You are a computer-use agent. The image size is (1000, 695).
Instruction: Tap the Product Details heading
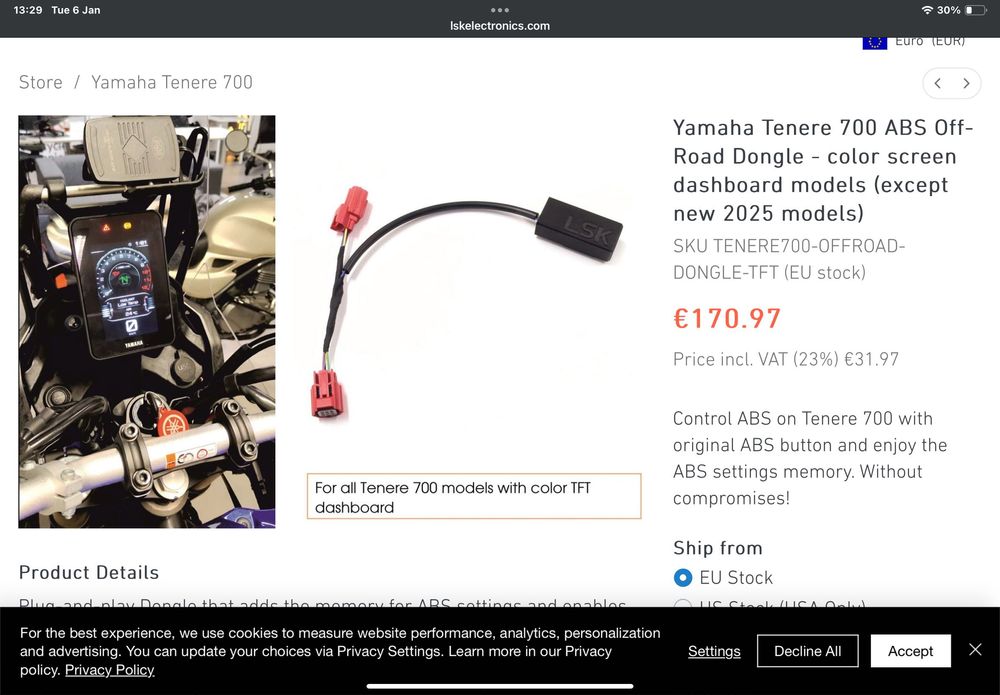[x=89, y=572]
